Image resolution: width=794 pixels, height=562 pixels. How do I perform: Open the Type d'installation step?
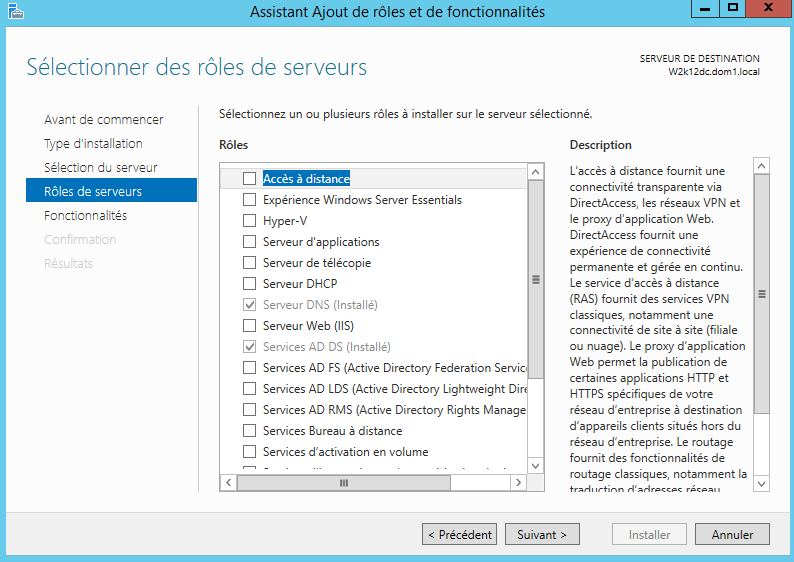[93, 144]
